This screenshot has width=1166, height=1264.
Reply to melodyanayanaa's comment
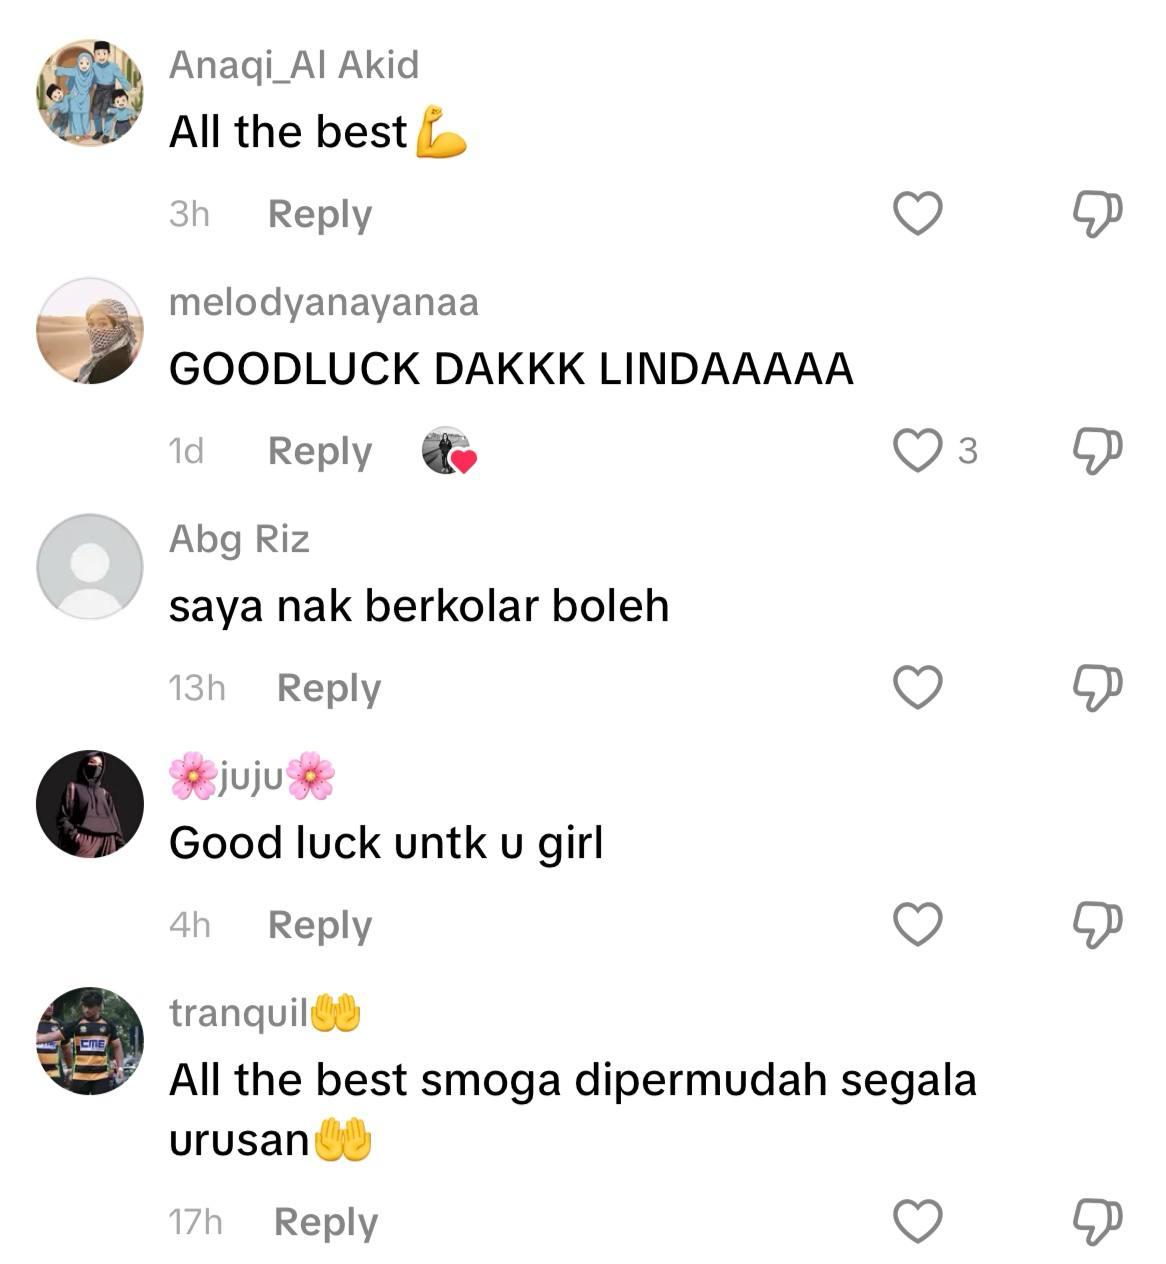coord(320,452)
